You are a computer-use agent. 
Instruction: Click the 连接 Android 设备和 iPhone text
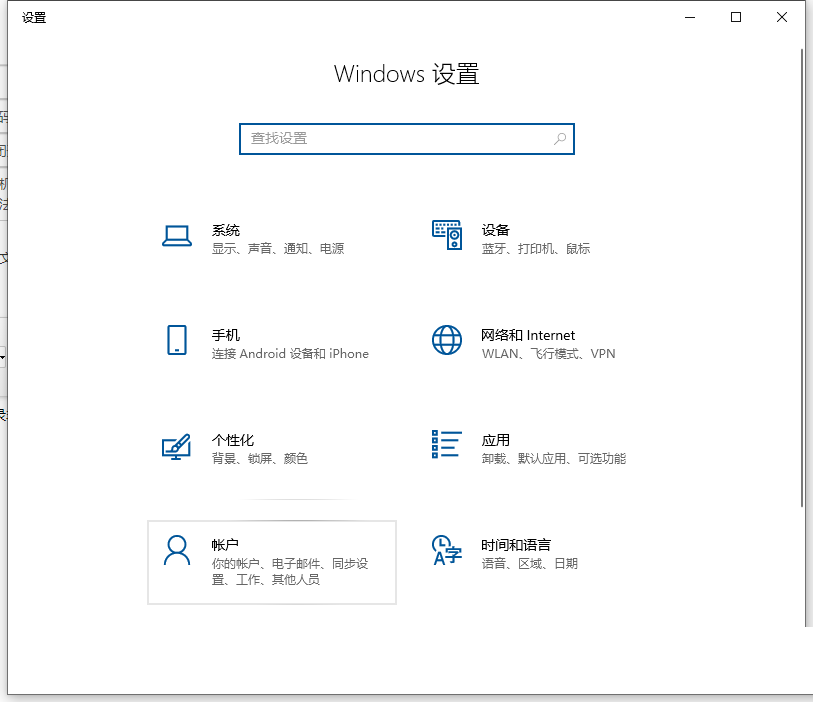pos(290,354)
